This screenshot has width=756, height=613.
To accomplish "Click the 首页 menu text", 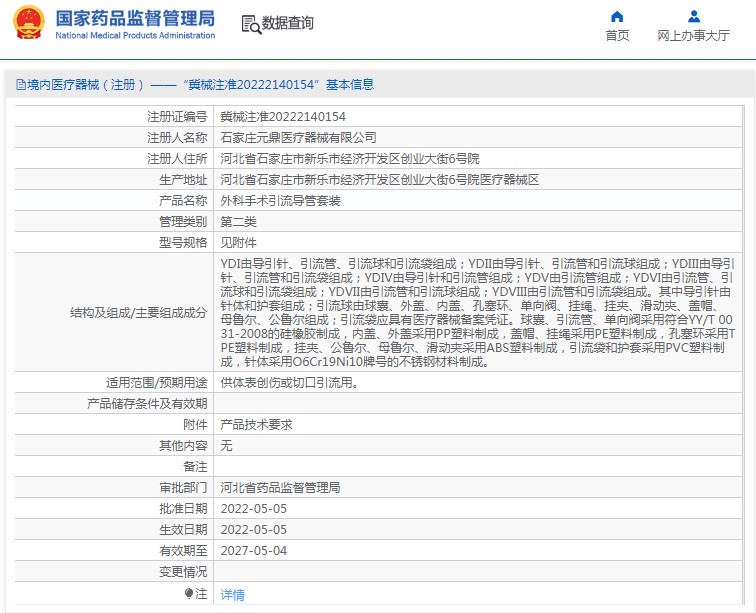I will pos(617,35).
